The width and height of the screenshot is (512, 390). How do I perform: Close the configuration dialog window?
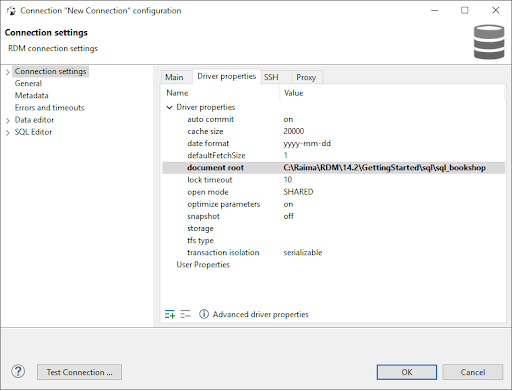tap(496, 10)
